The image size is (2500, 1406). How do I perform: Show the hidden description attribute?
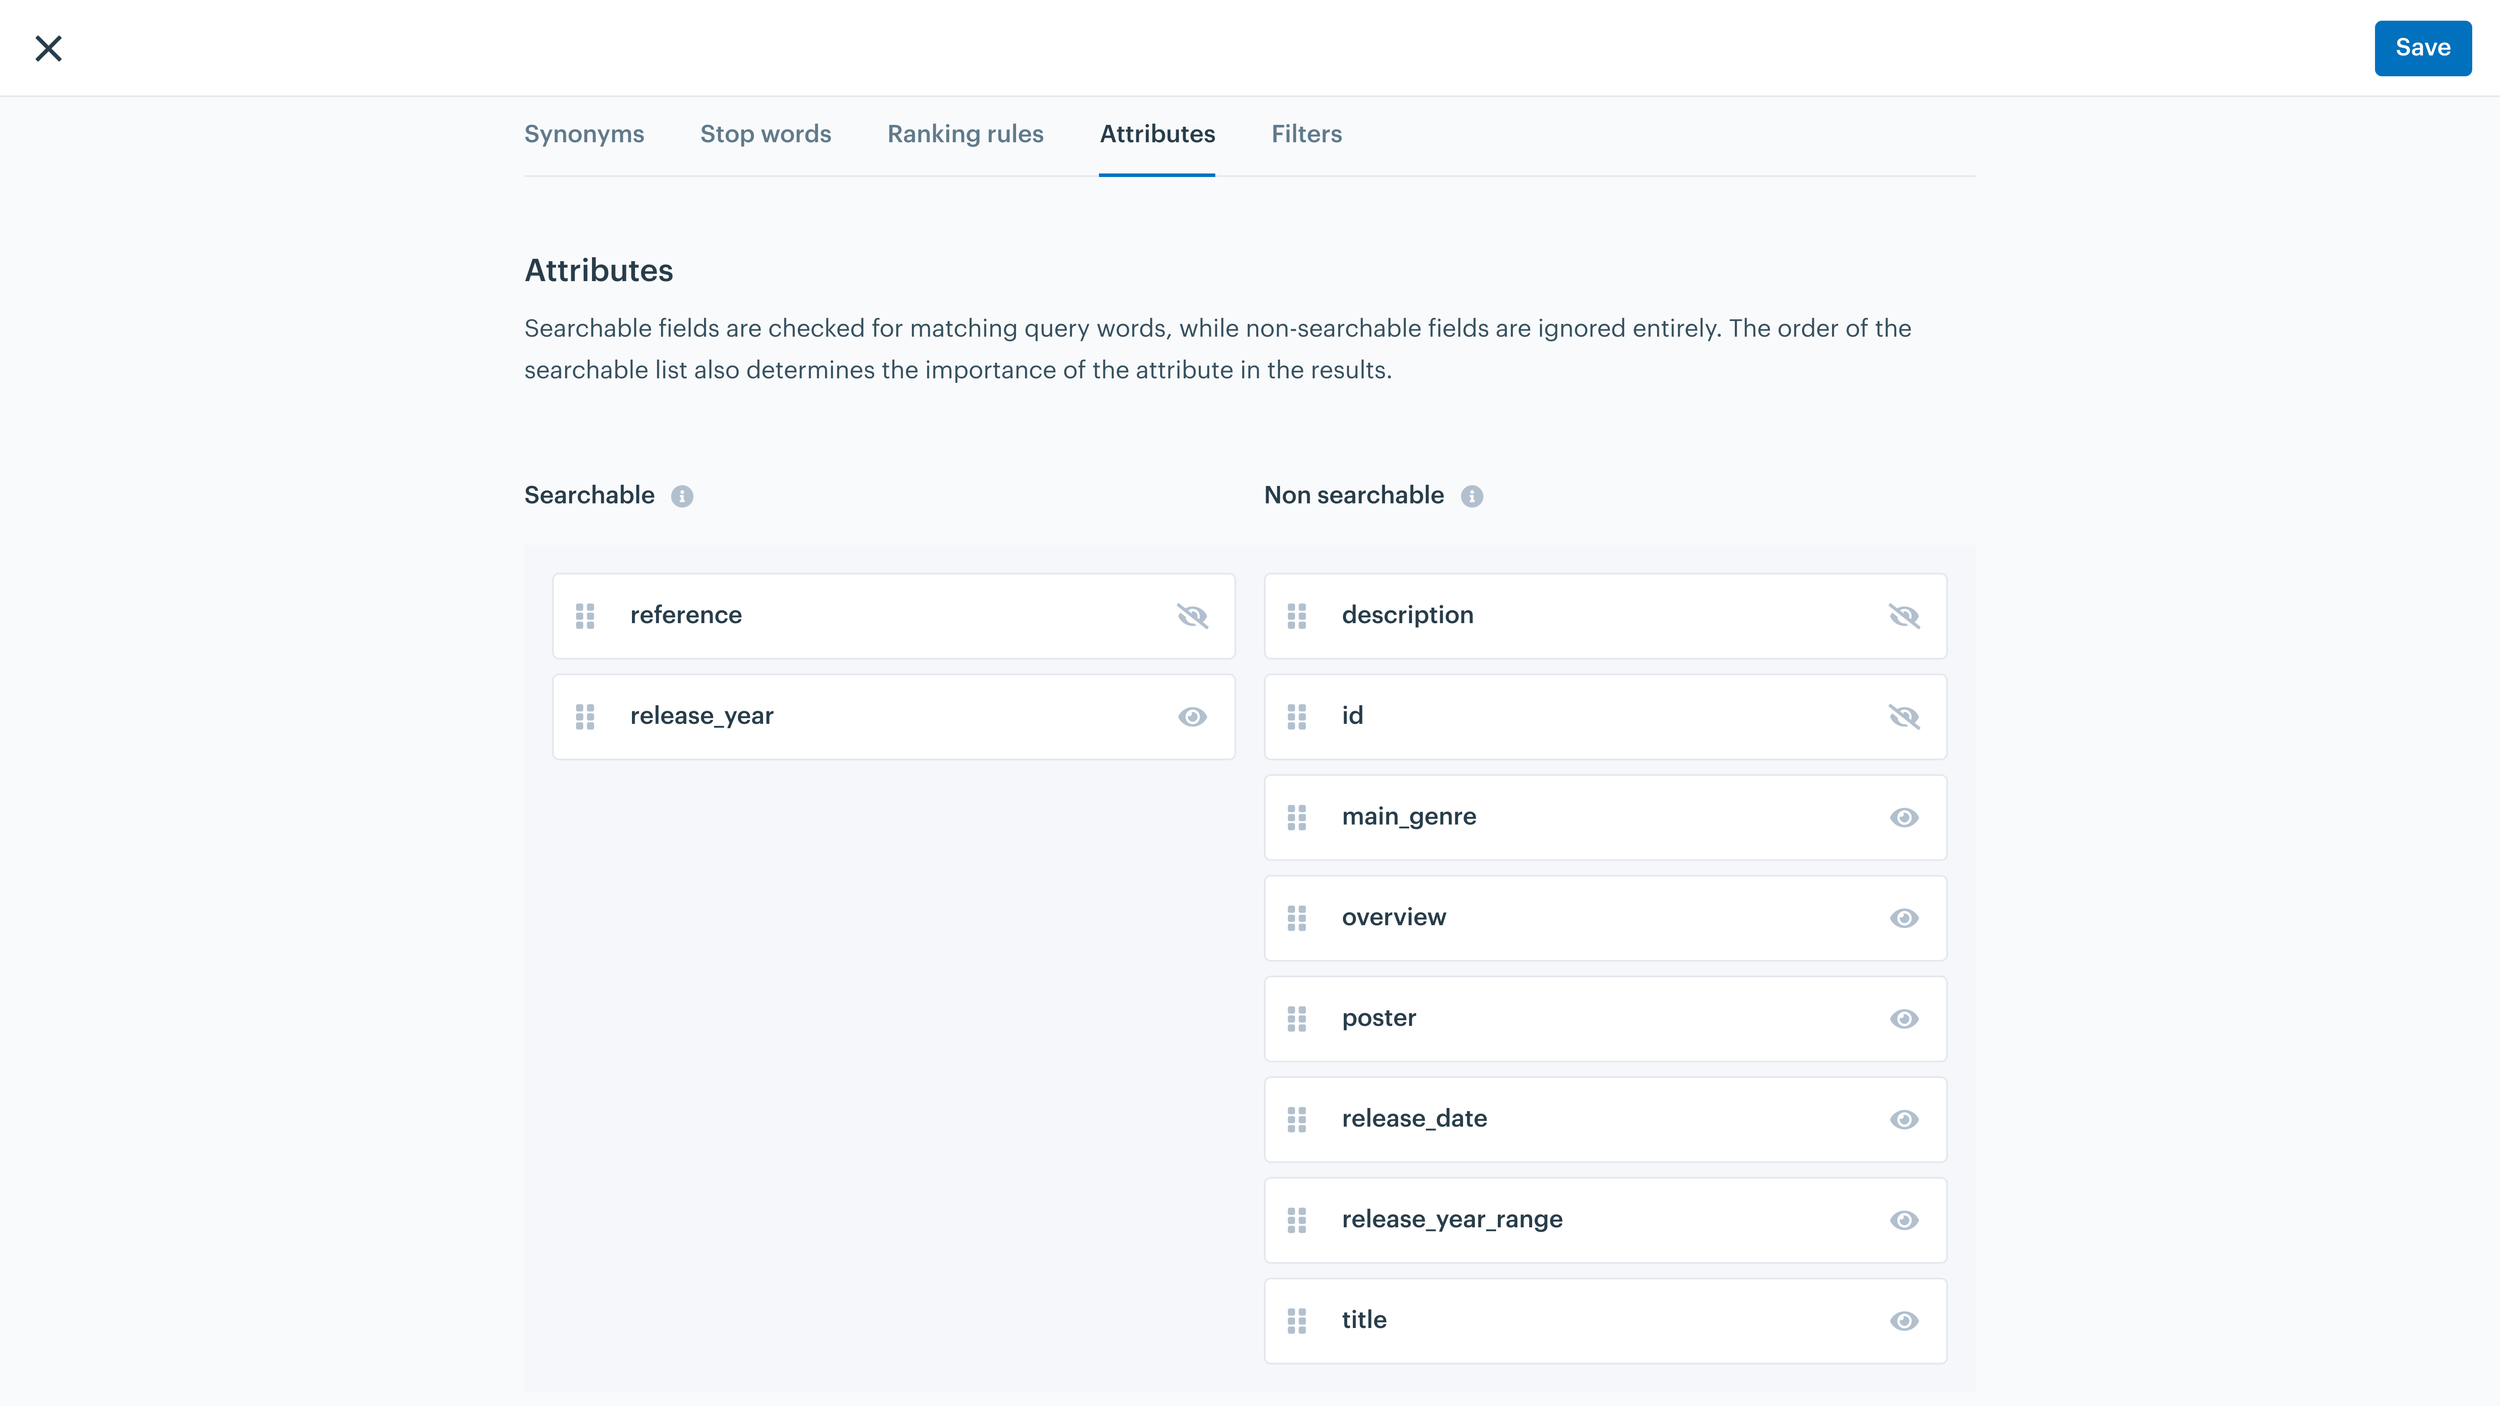tap(1903, 616)
